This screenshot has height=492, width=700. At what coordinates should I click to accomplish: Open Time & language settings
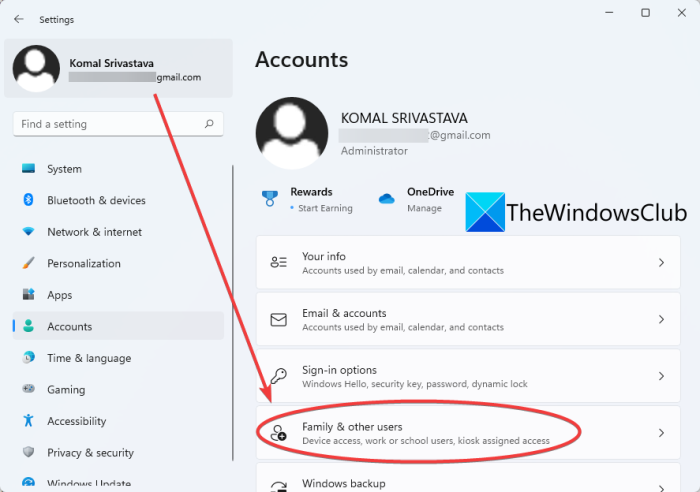pyautogui.click(x=118, y=358)
